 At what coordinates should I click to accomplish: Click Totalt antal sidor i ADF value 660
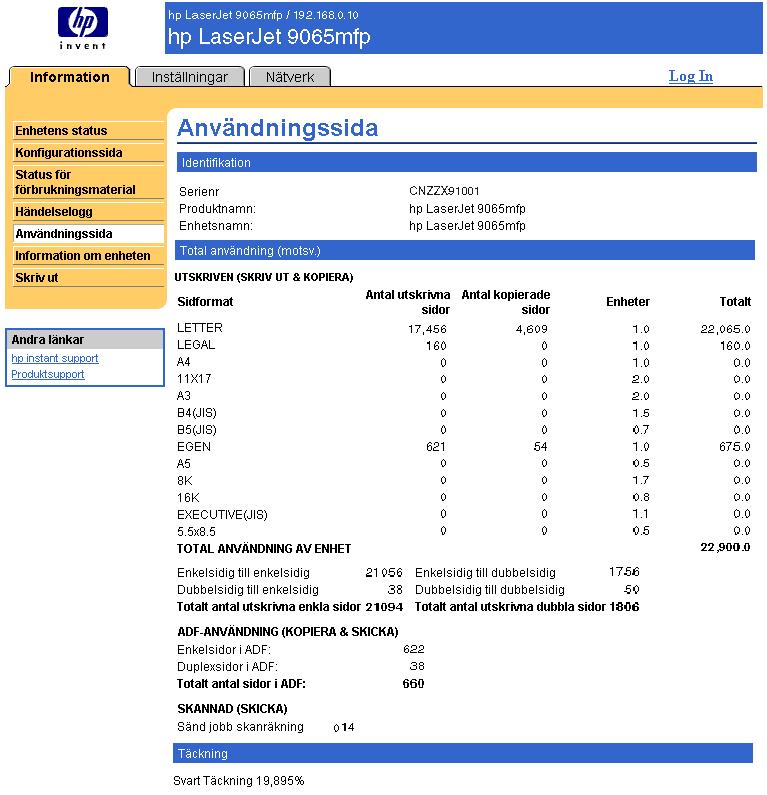(x=413, y=683)
